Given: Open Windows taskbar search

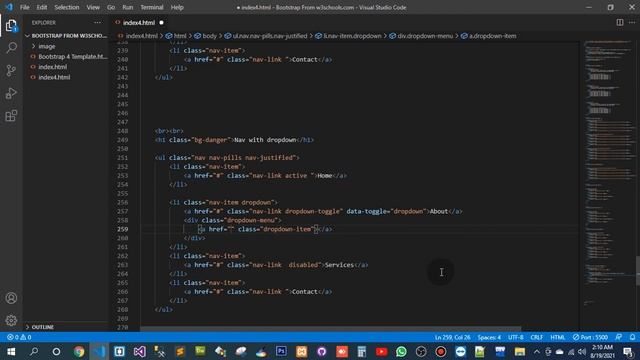Looking at the screenshot, I should [x=34, y=351].
